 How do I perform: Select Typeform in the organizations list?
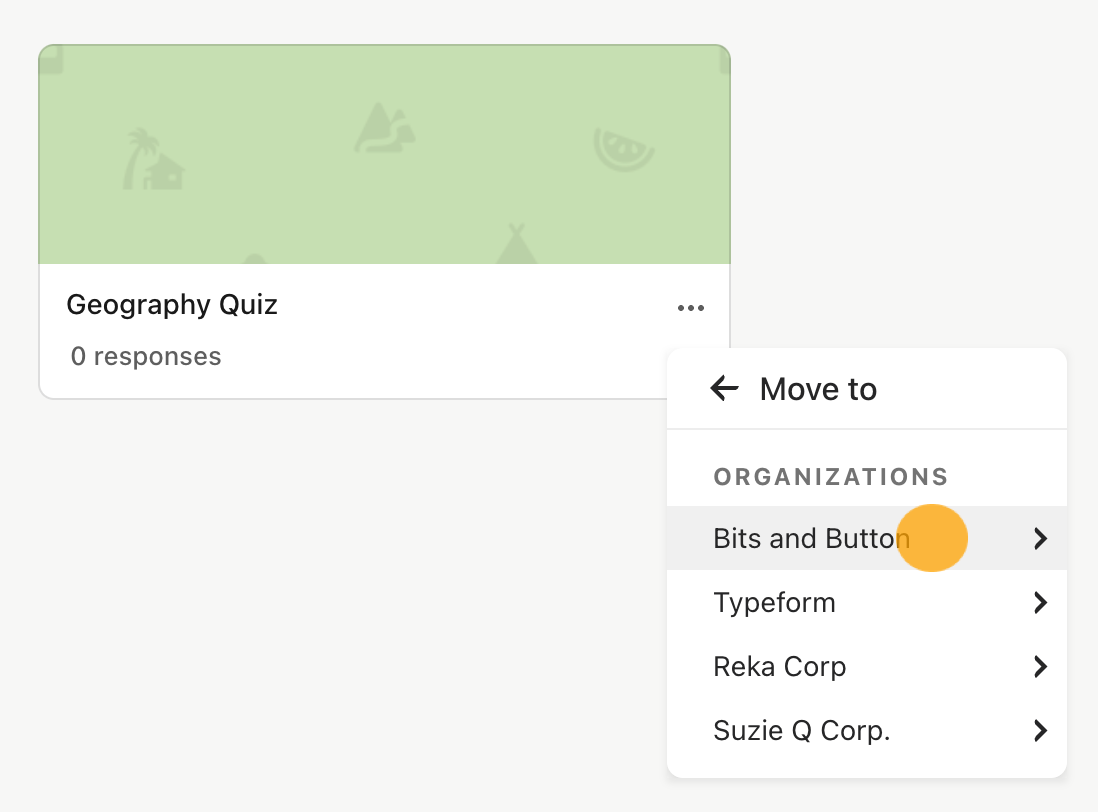click(x=867, y=603)
